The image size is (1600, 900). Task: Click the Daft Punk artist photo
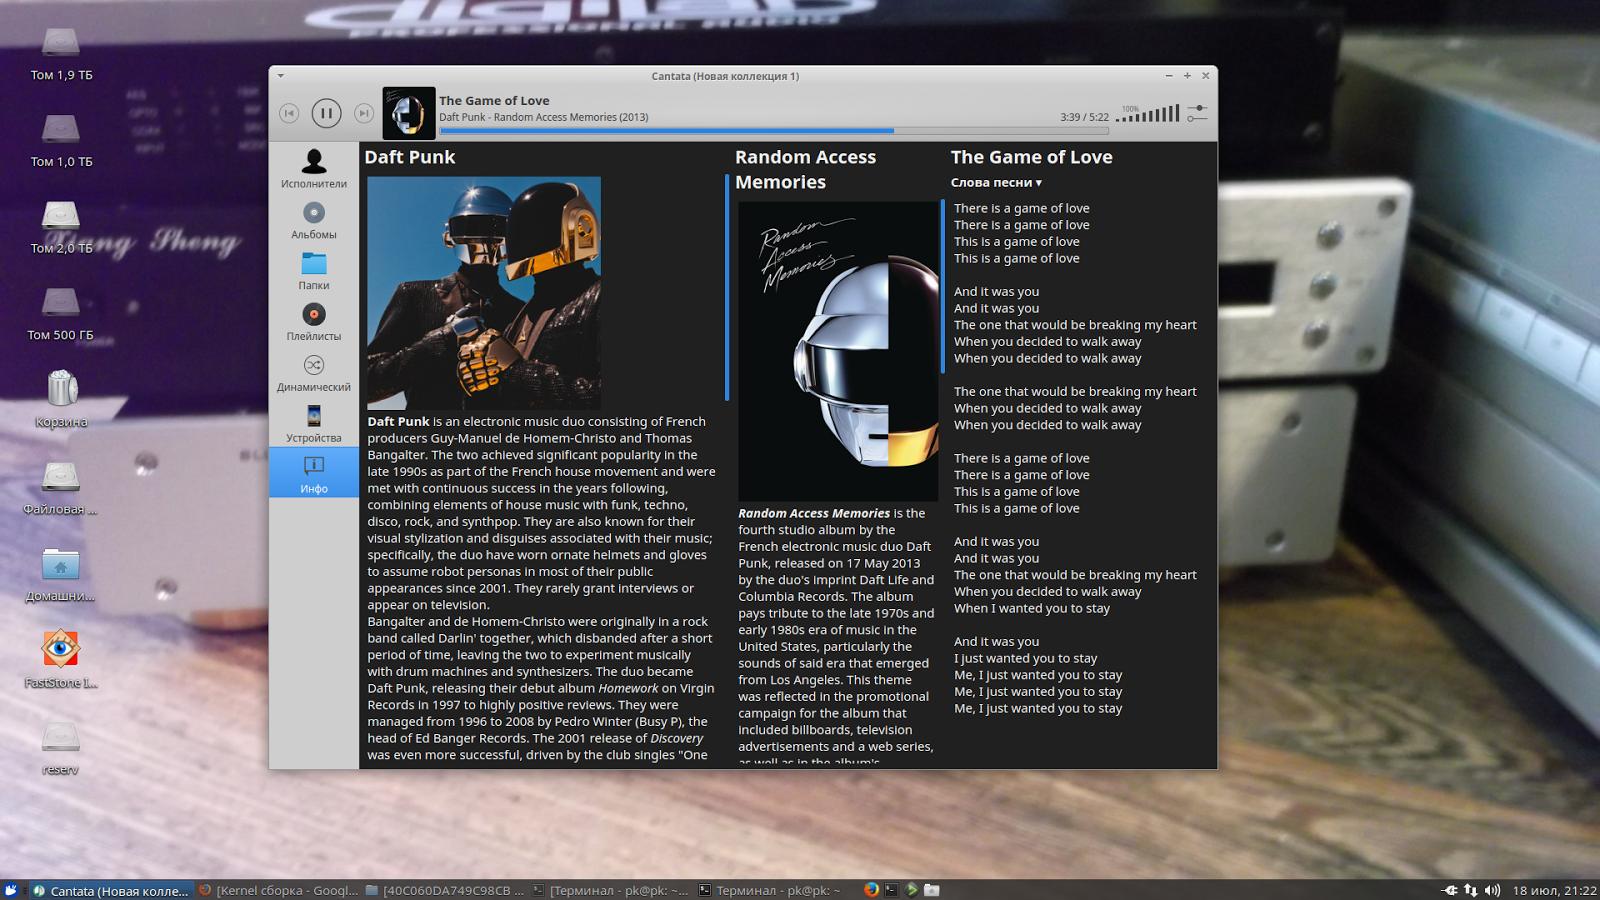click(484, 292)
